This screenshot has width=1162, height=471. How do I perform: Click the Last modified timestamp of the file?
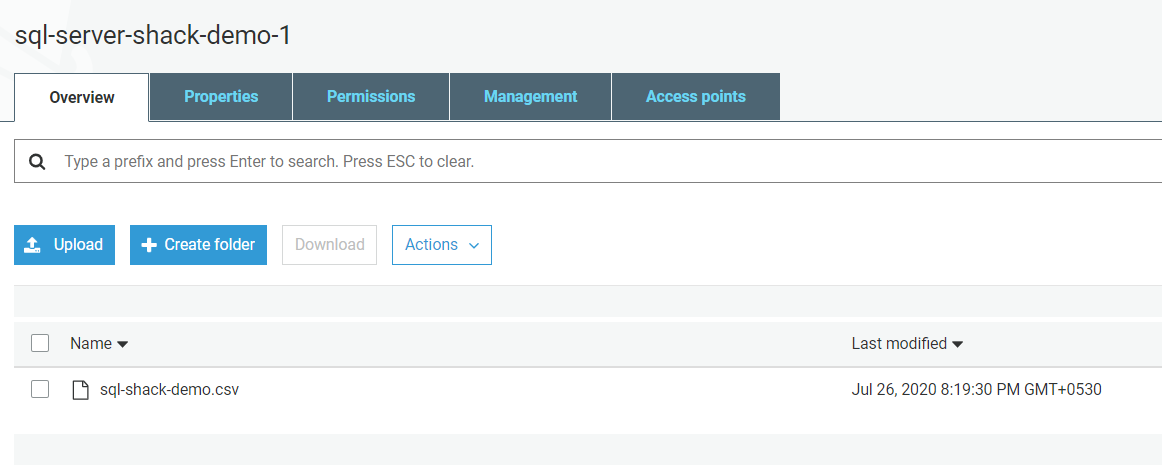point(976,389)
